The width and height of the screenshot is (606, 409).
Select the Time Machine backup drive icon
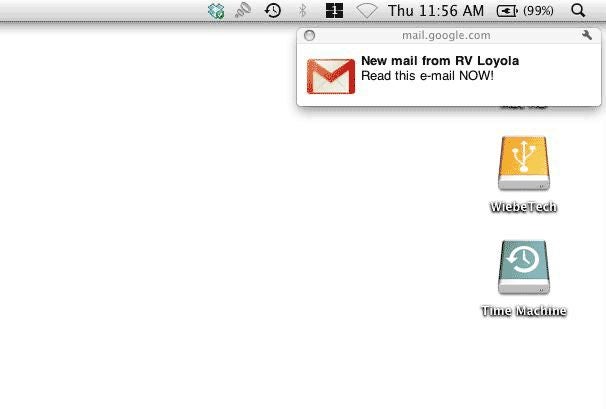tap(524, 268)
